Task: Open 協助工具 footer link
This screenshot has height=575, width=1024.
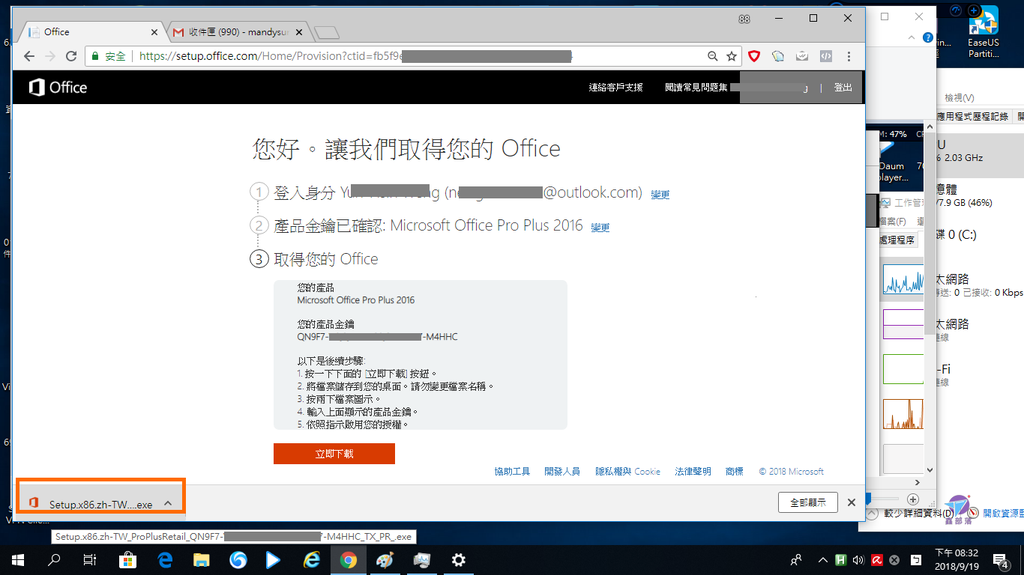Action: pos(512,471)
